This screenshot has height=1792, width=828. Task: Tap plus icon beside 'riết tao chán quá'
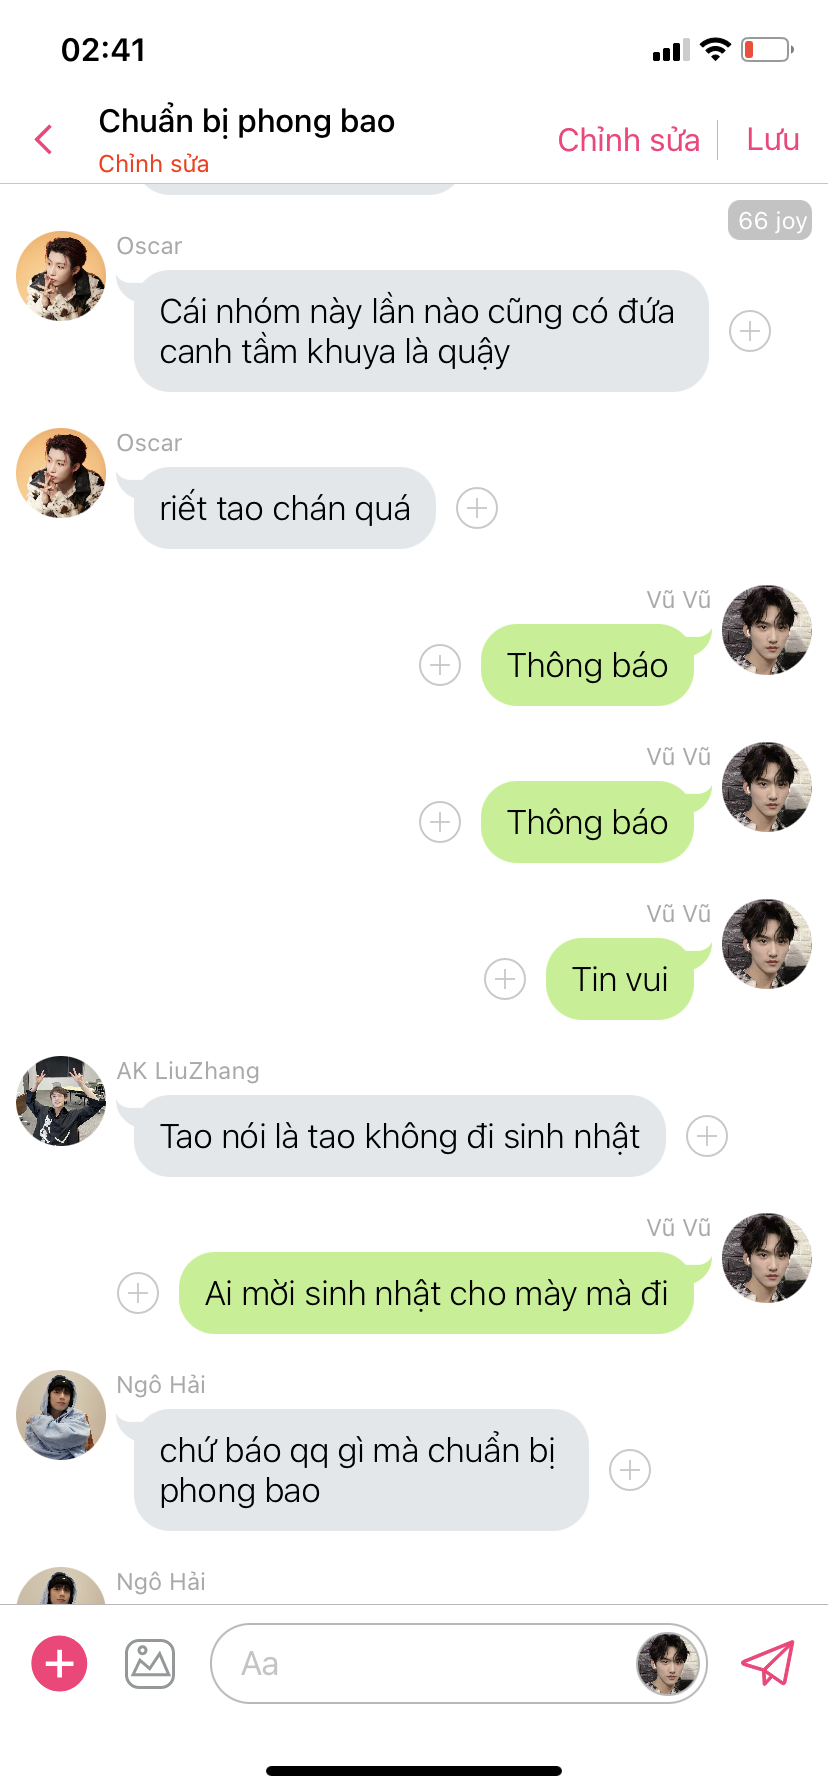[477, 508]
